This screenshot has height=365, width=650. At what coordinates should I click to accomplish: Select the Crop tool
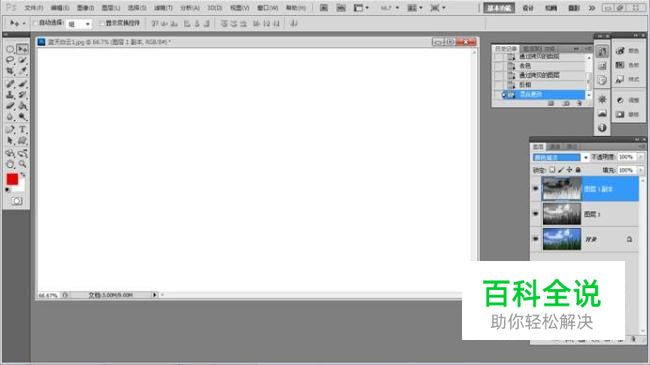(10, 71)
